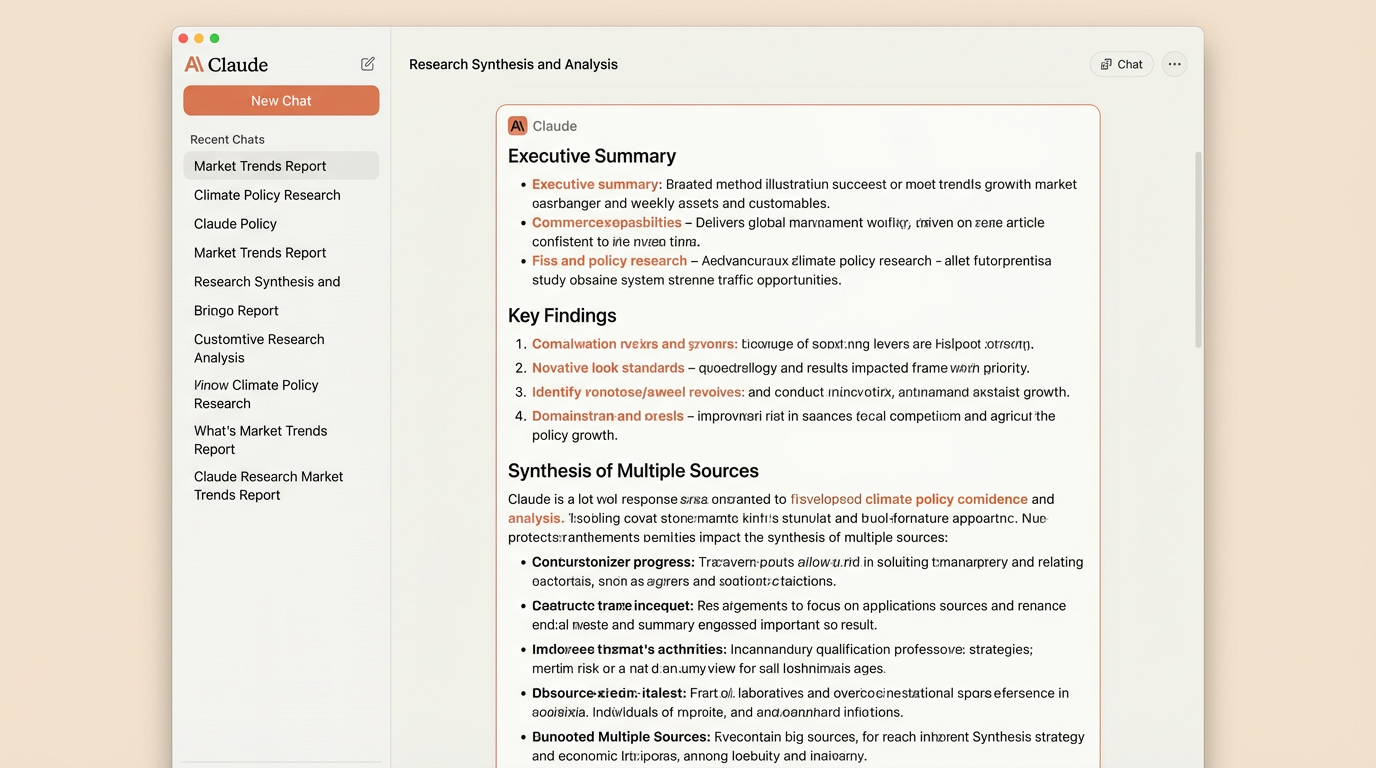The image size is (1376, 768).
Task: Open What's Market Trends Report chat
Action: click(x=260, y=440)
